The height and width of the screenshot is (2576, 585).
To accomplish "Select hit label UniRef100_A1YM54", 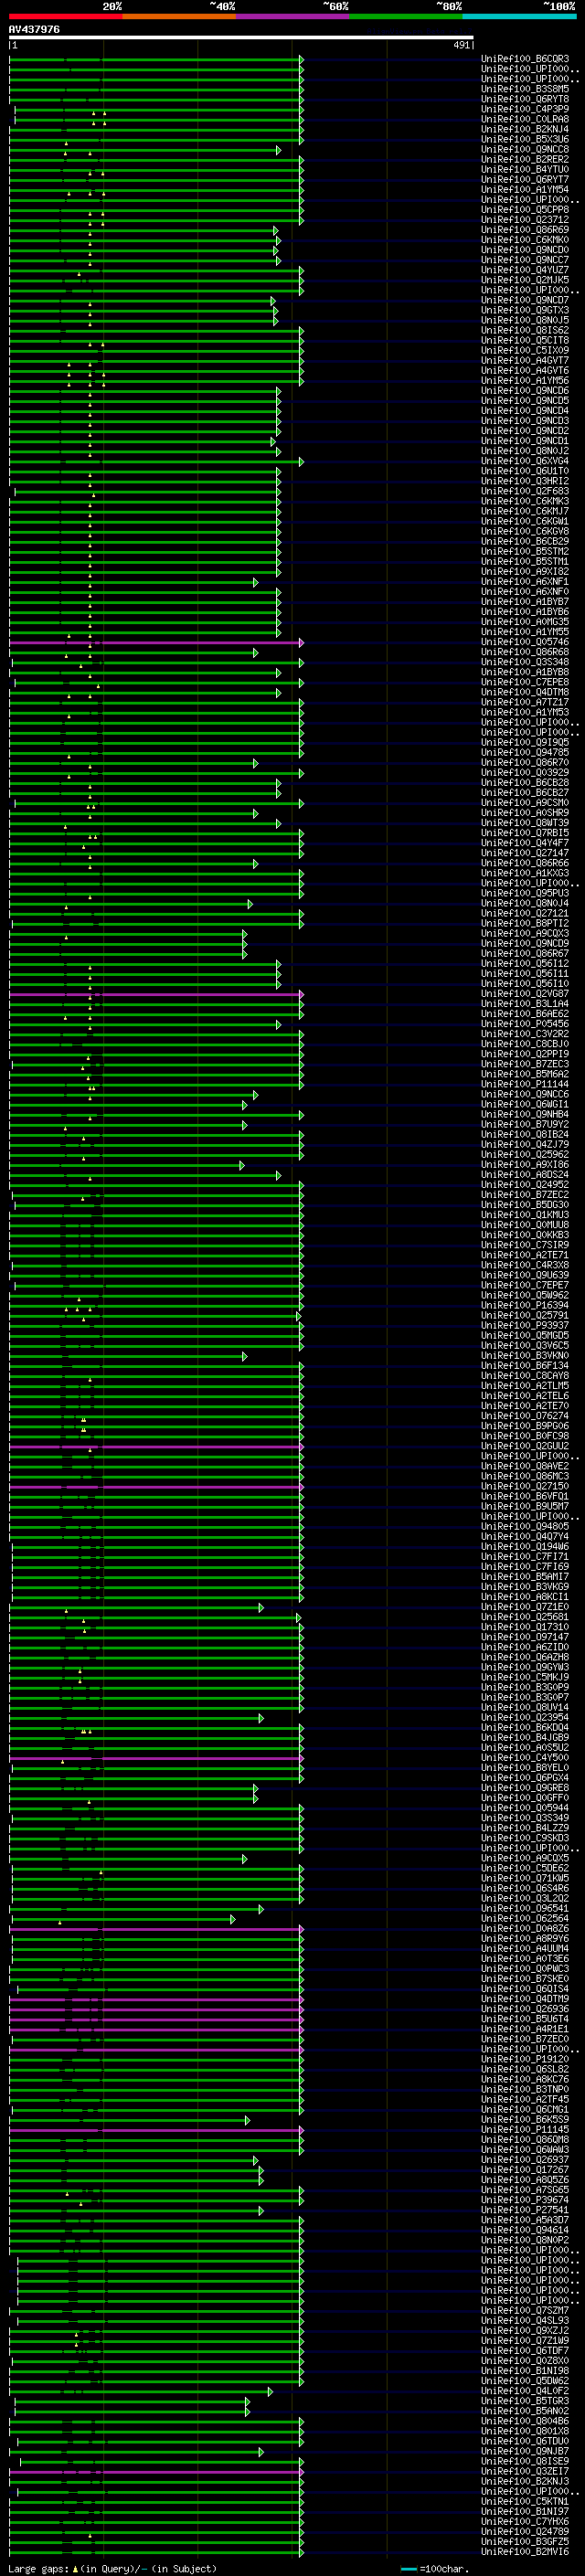I will click(x=525, y=189).
